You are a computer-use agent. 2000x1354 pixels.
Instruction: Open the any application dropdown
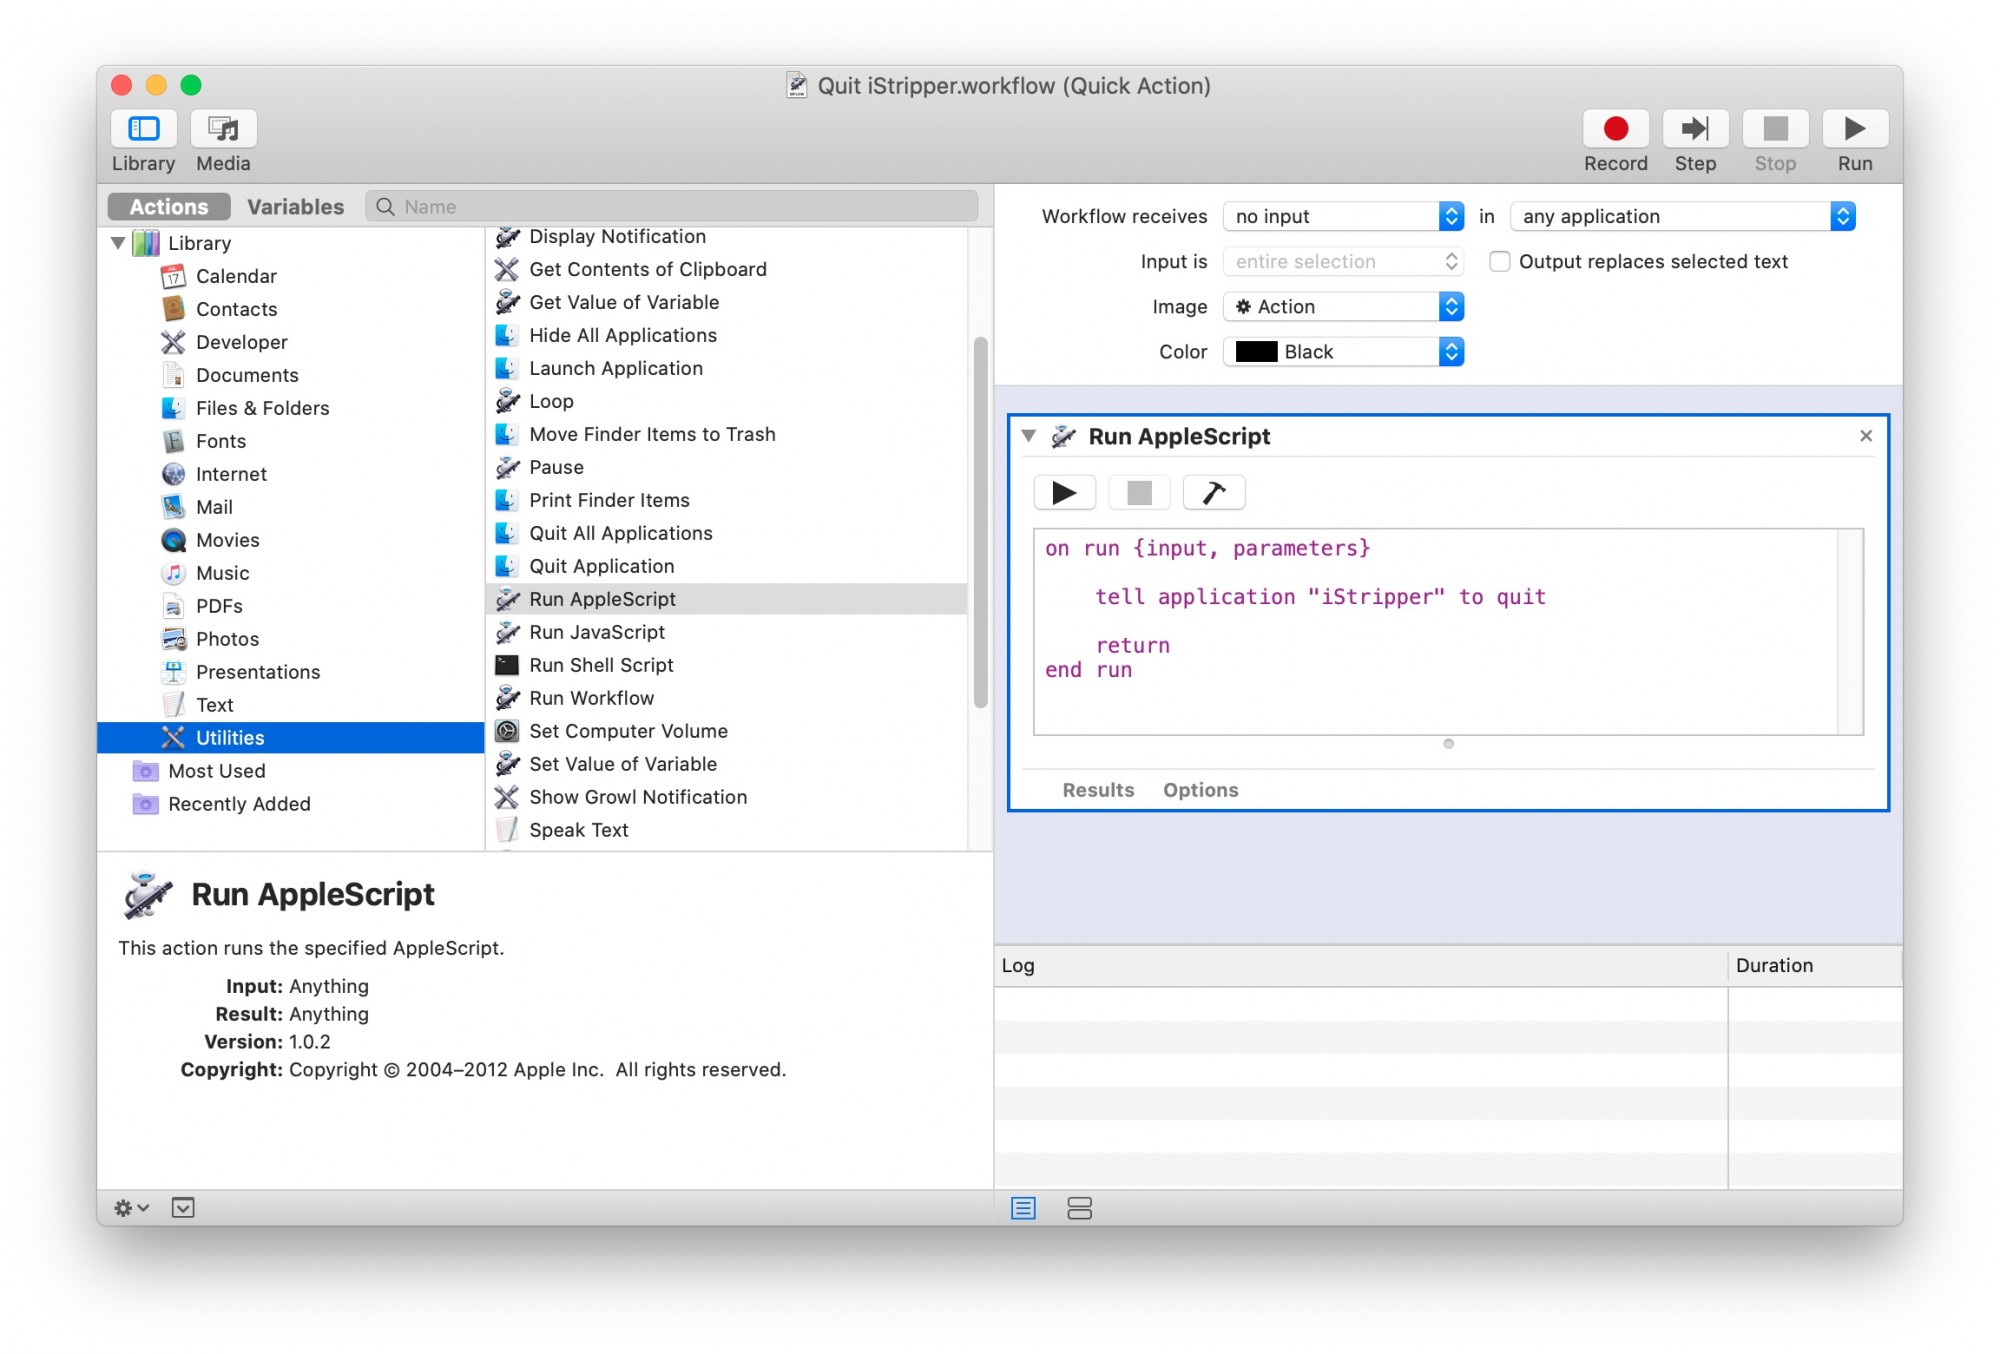(x=1683, y=216)
